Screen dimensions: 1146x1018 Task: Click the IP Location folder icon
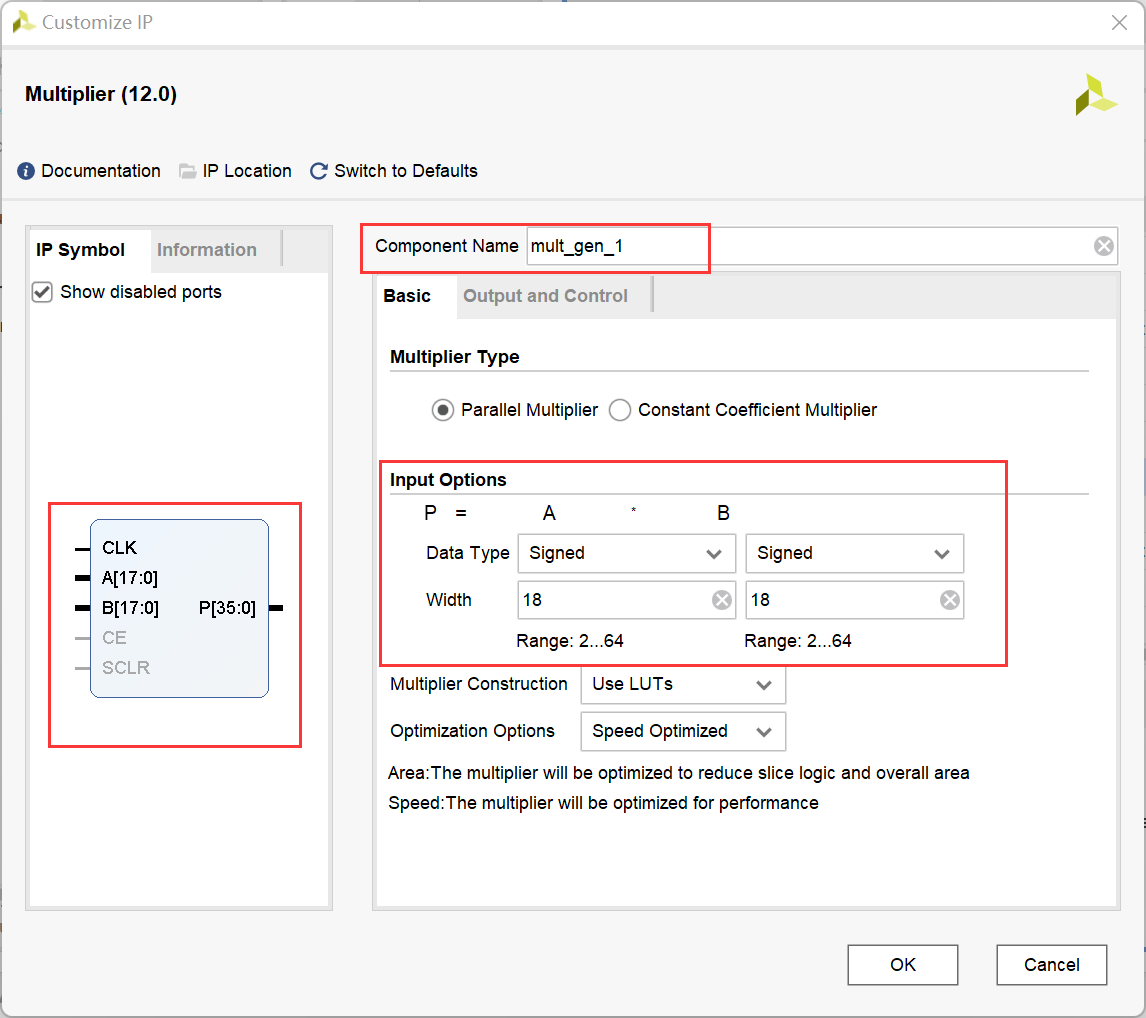188,171
